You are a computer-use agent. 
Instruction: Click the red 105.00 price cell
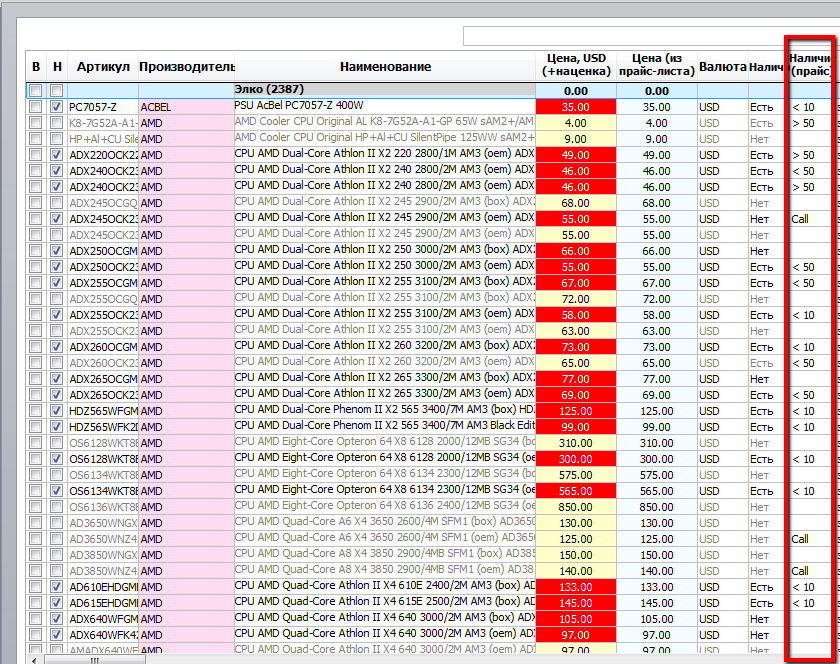click(576, 619)
